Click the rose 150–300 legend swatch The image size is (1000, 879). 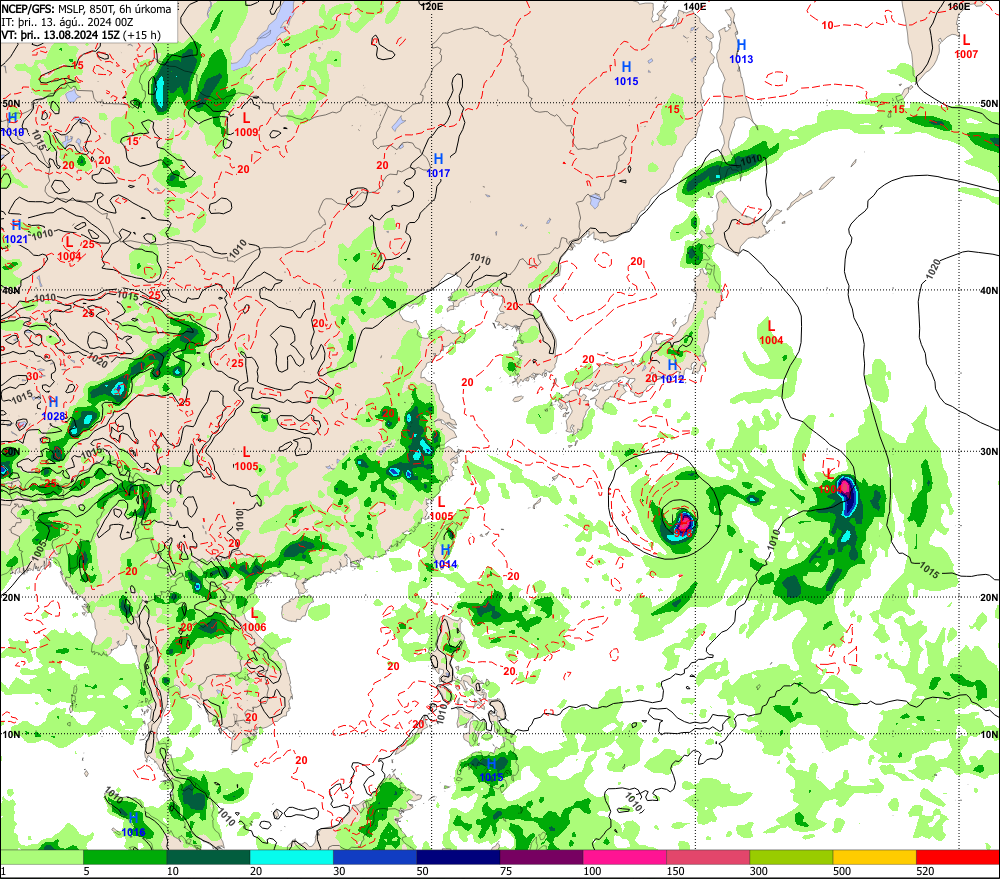point(708,857)
